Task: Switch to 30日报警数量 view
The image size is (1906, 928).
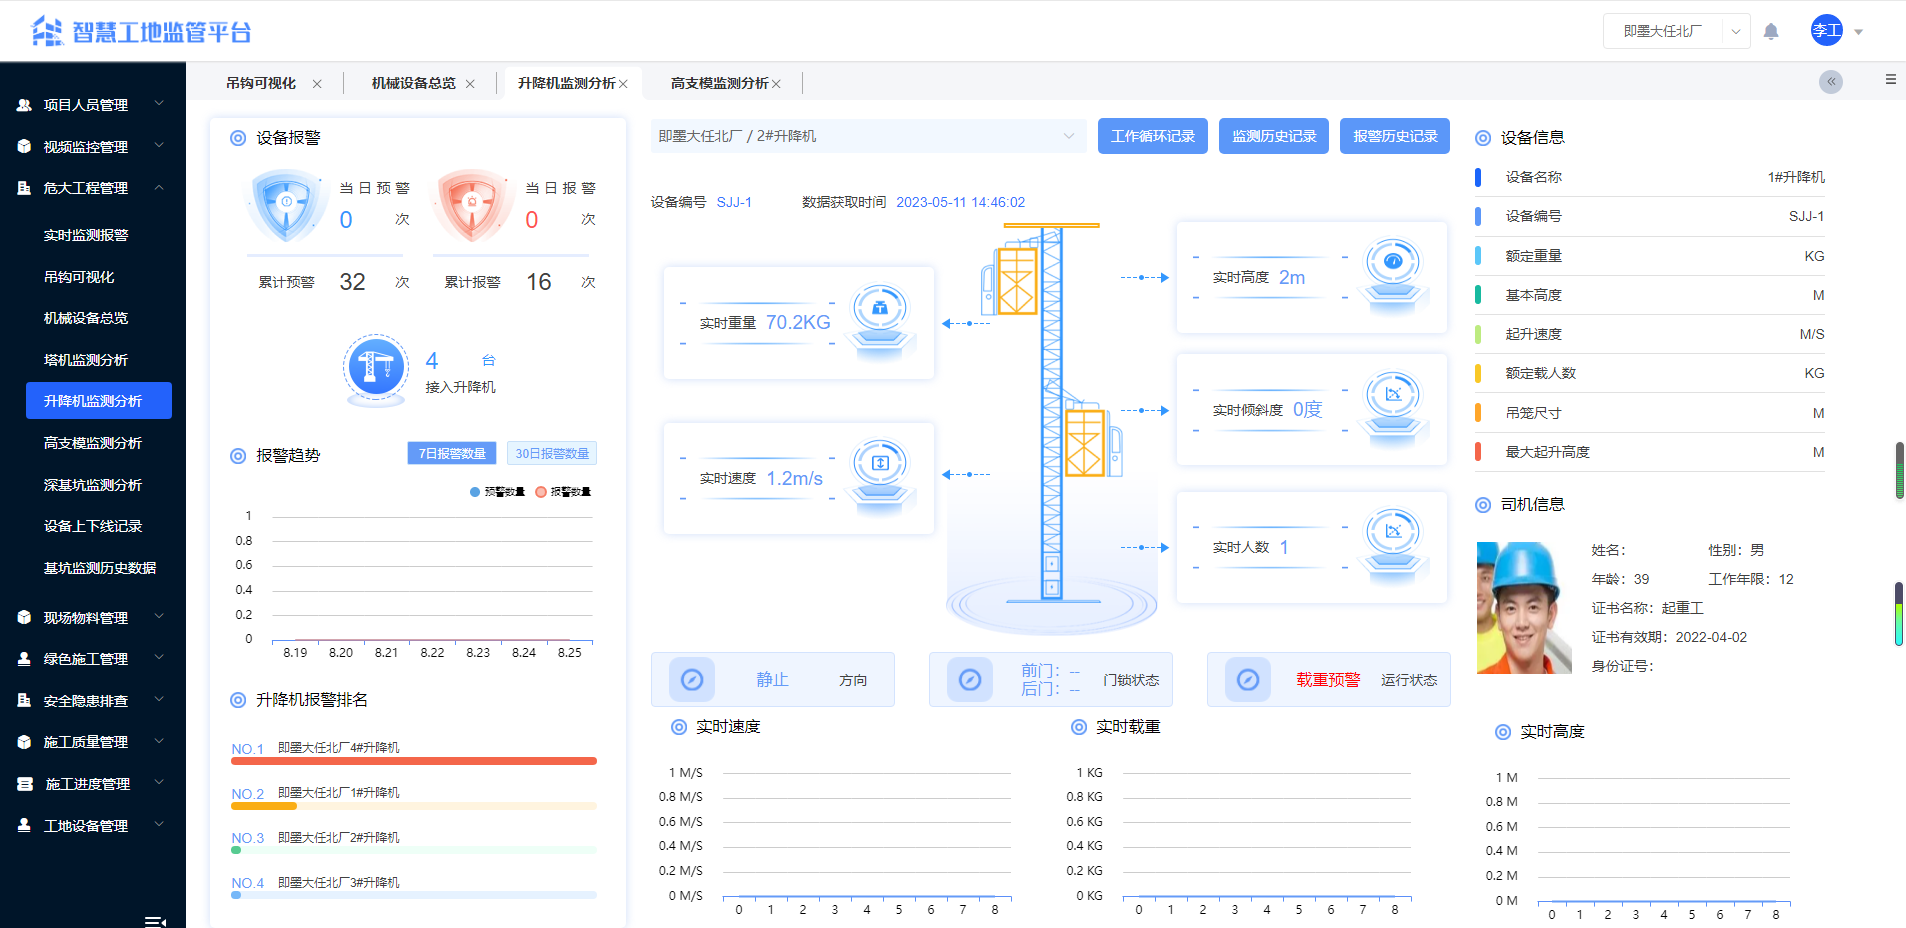Action: pyautogui.click(x=551, y=453)
